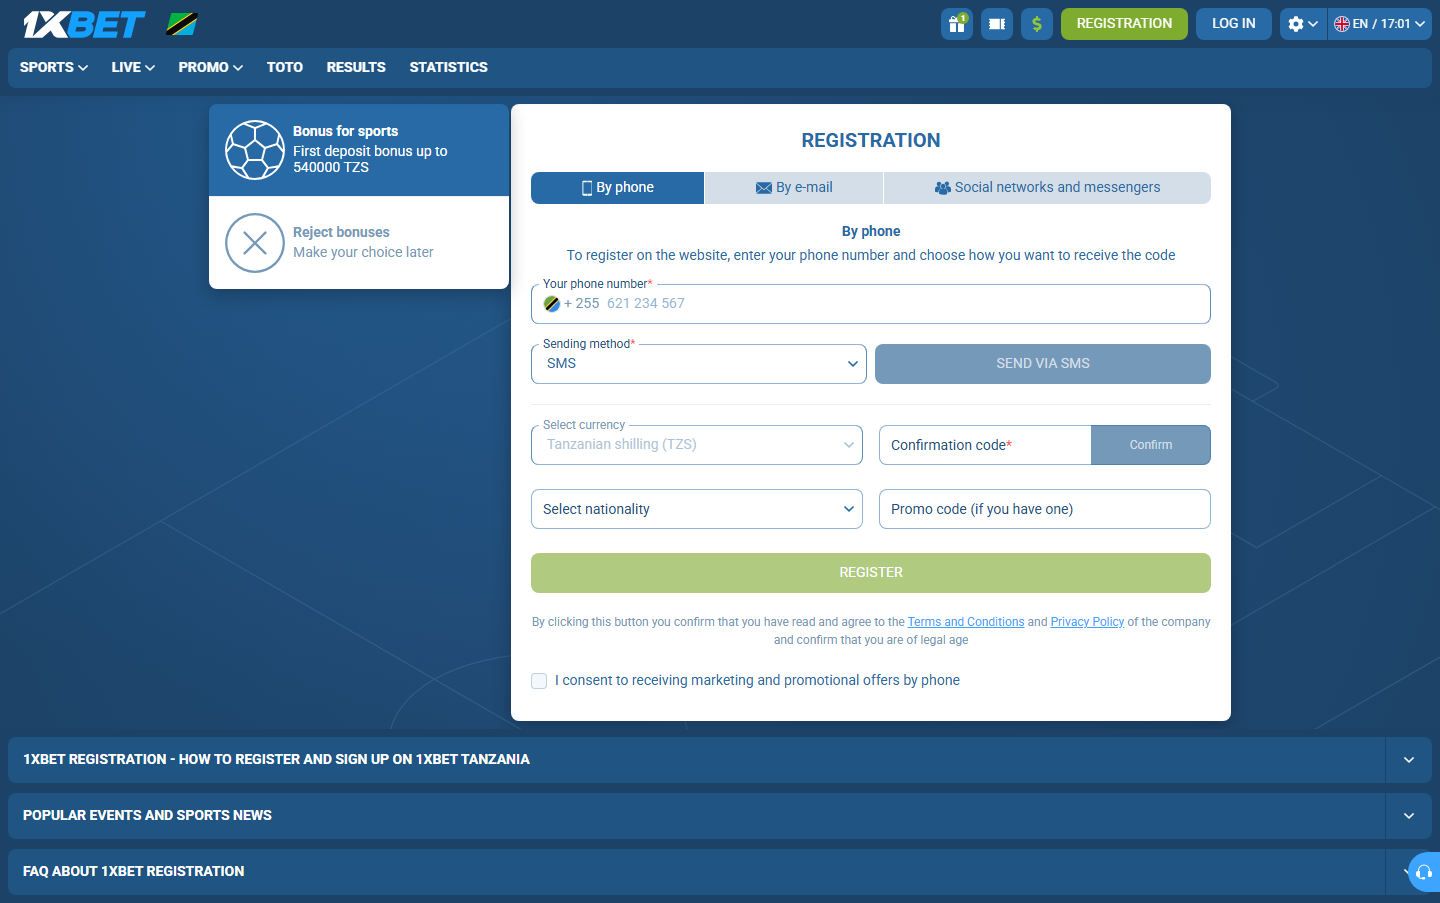Open the gift bonuses icon
This screenshot has height=903, width=1440.
pos(957,24)
